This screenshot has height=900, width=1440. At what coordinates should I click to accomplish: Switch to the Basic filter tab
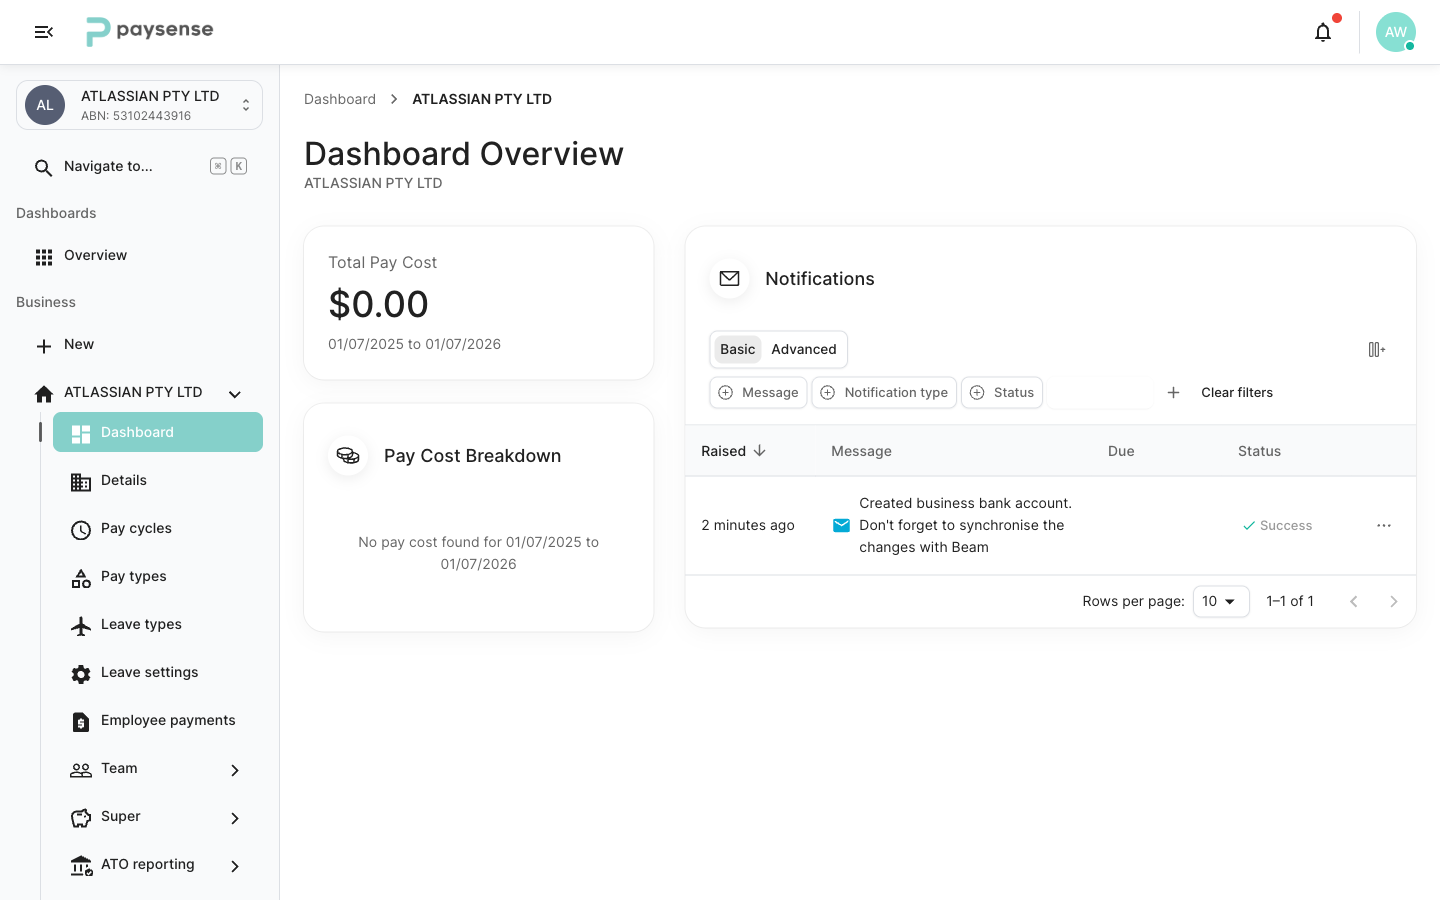coord(738,349)
